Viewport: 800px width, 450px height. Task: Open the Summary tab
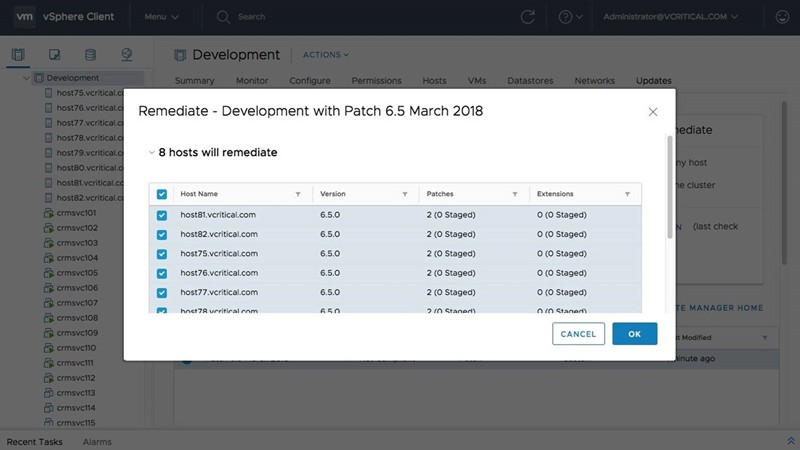[x=194, y=80]
